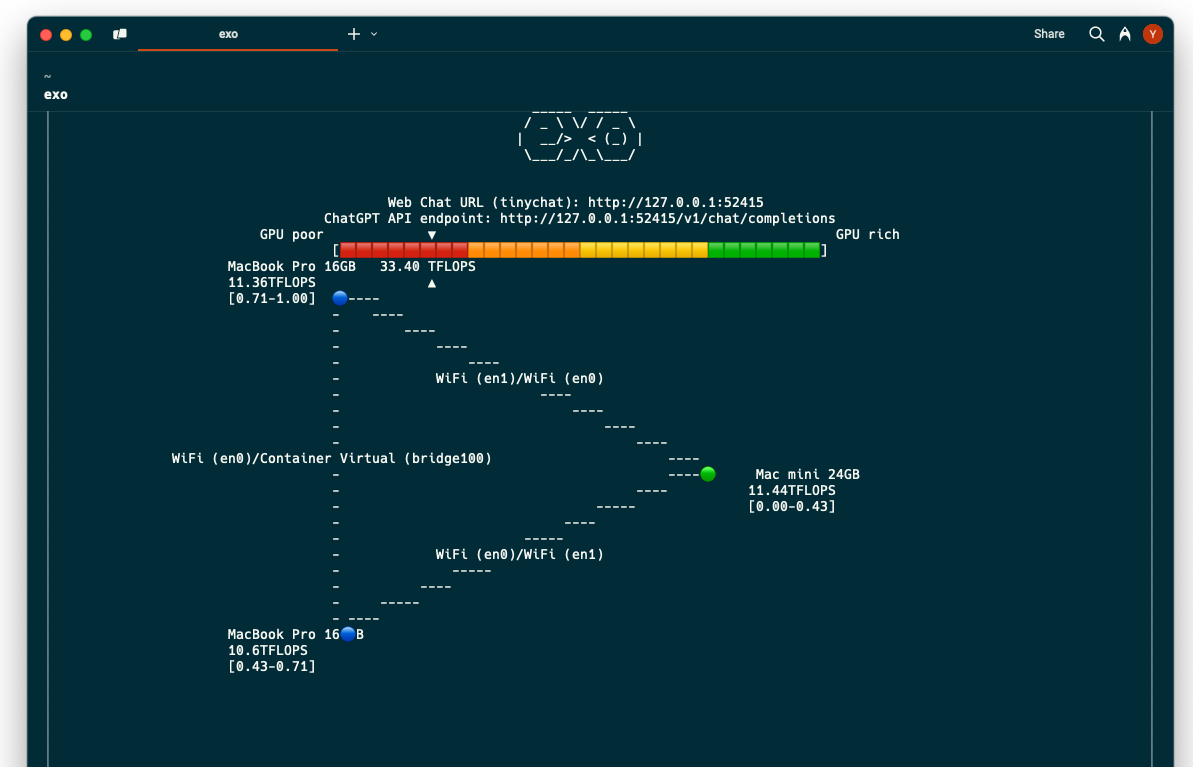Click the down-pointing marker above the GPU bar
1193x767 pixels.
tap(431, 235)
